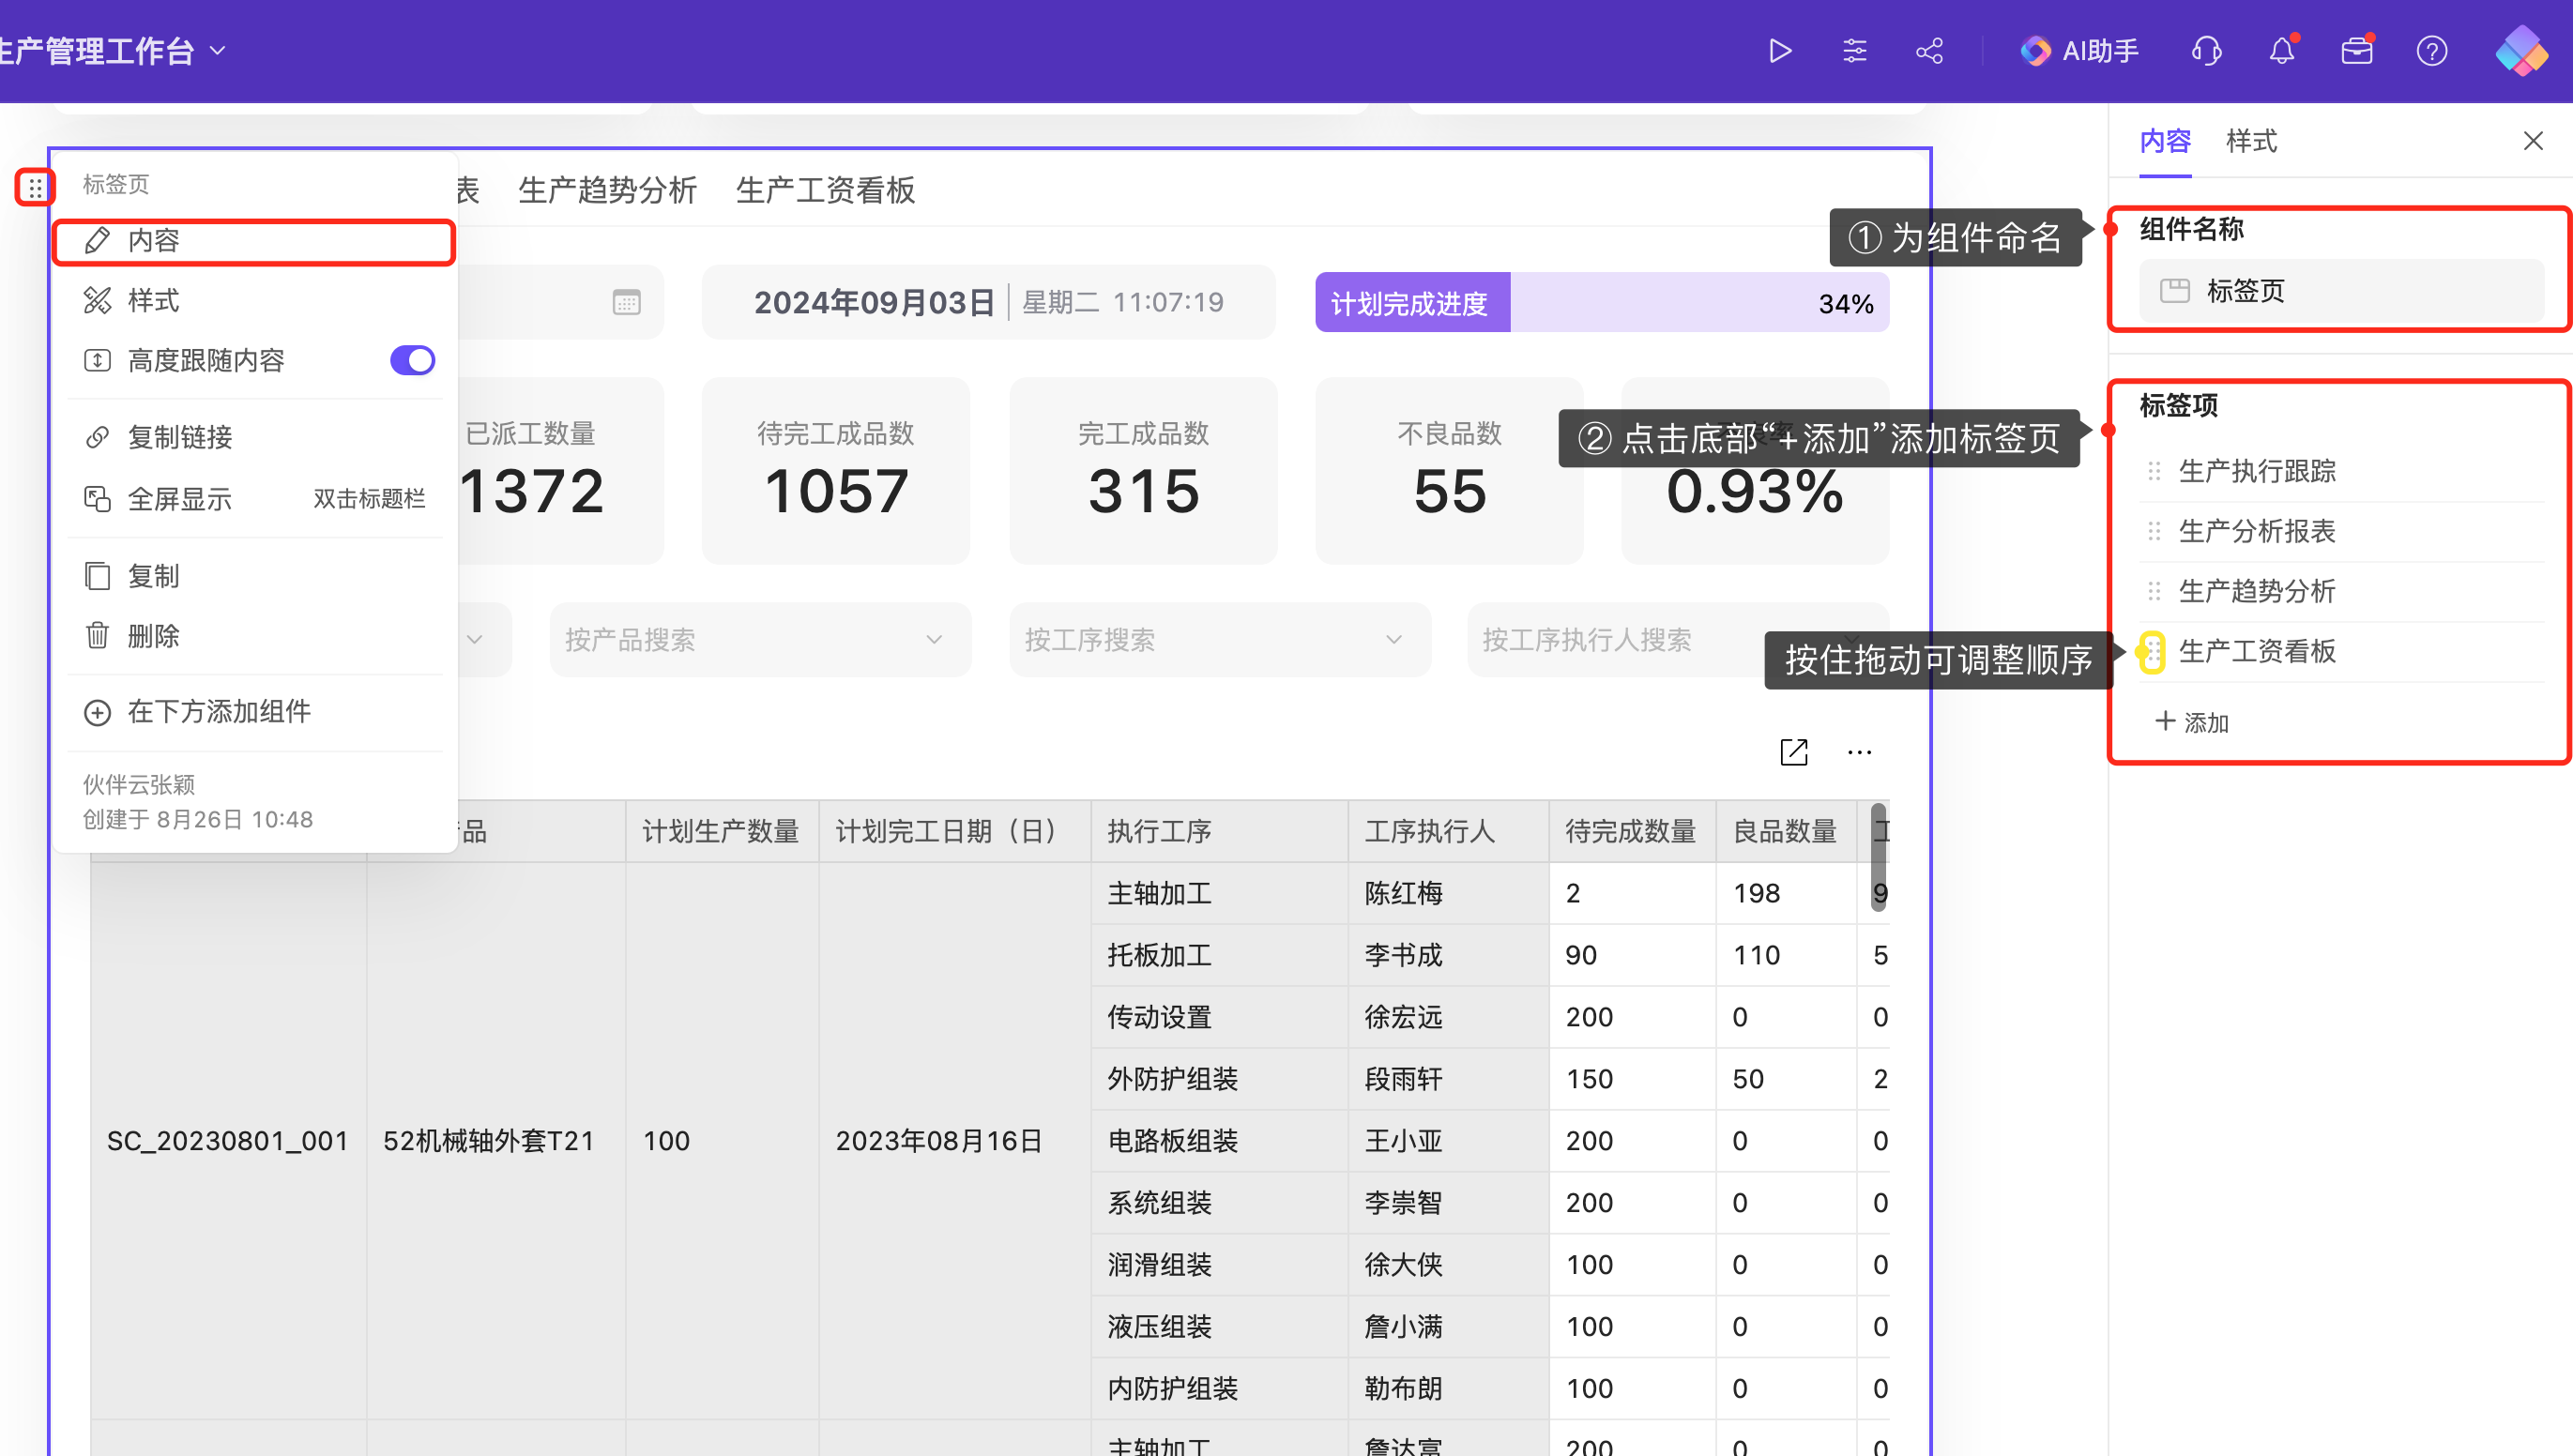The width and height of the screenshot is (2573, 1456).
Task: Click 复制 in the context menu
Action: [254, 576]
